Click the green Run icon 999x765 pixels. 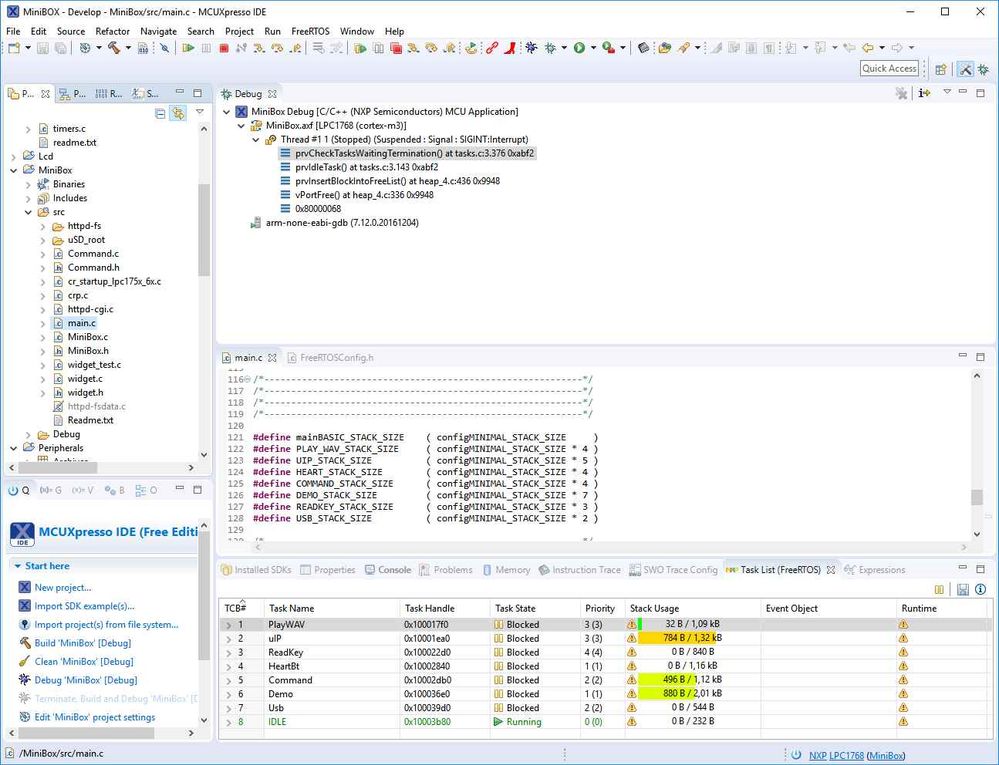point(579,48)
